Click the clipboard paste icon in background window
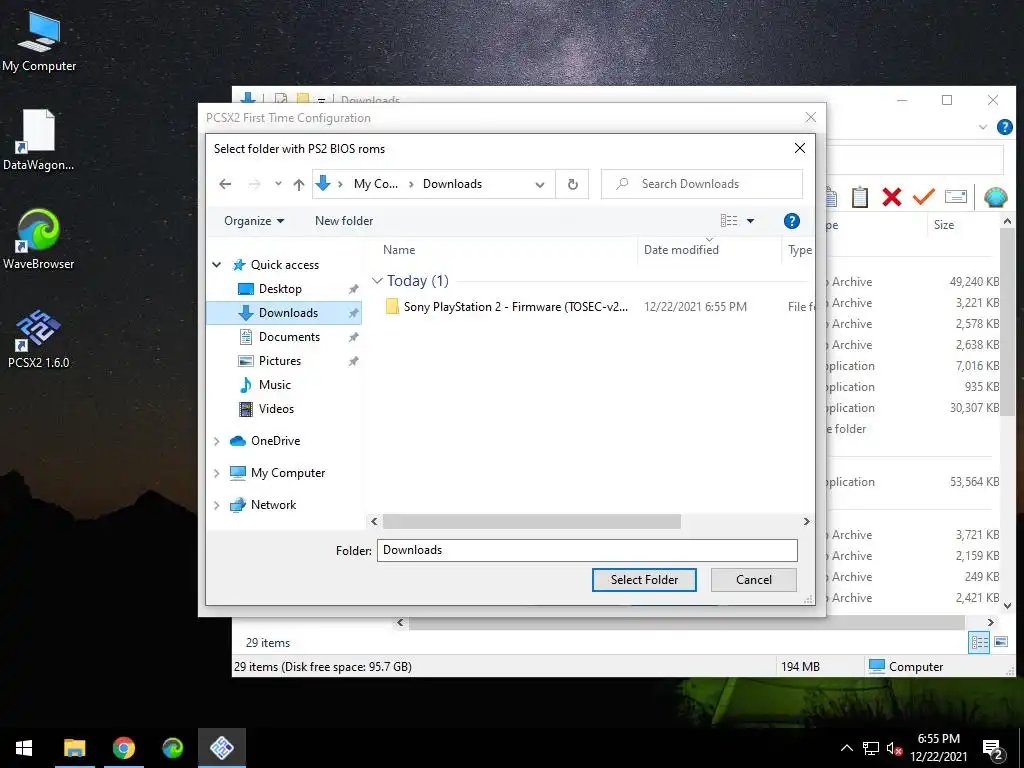Viewport: 1024px width, 768px height. [859, 197]
